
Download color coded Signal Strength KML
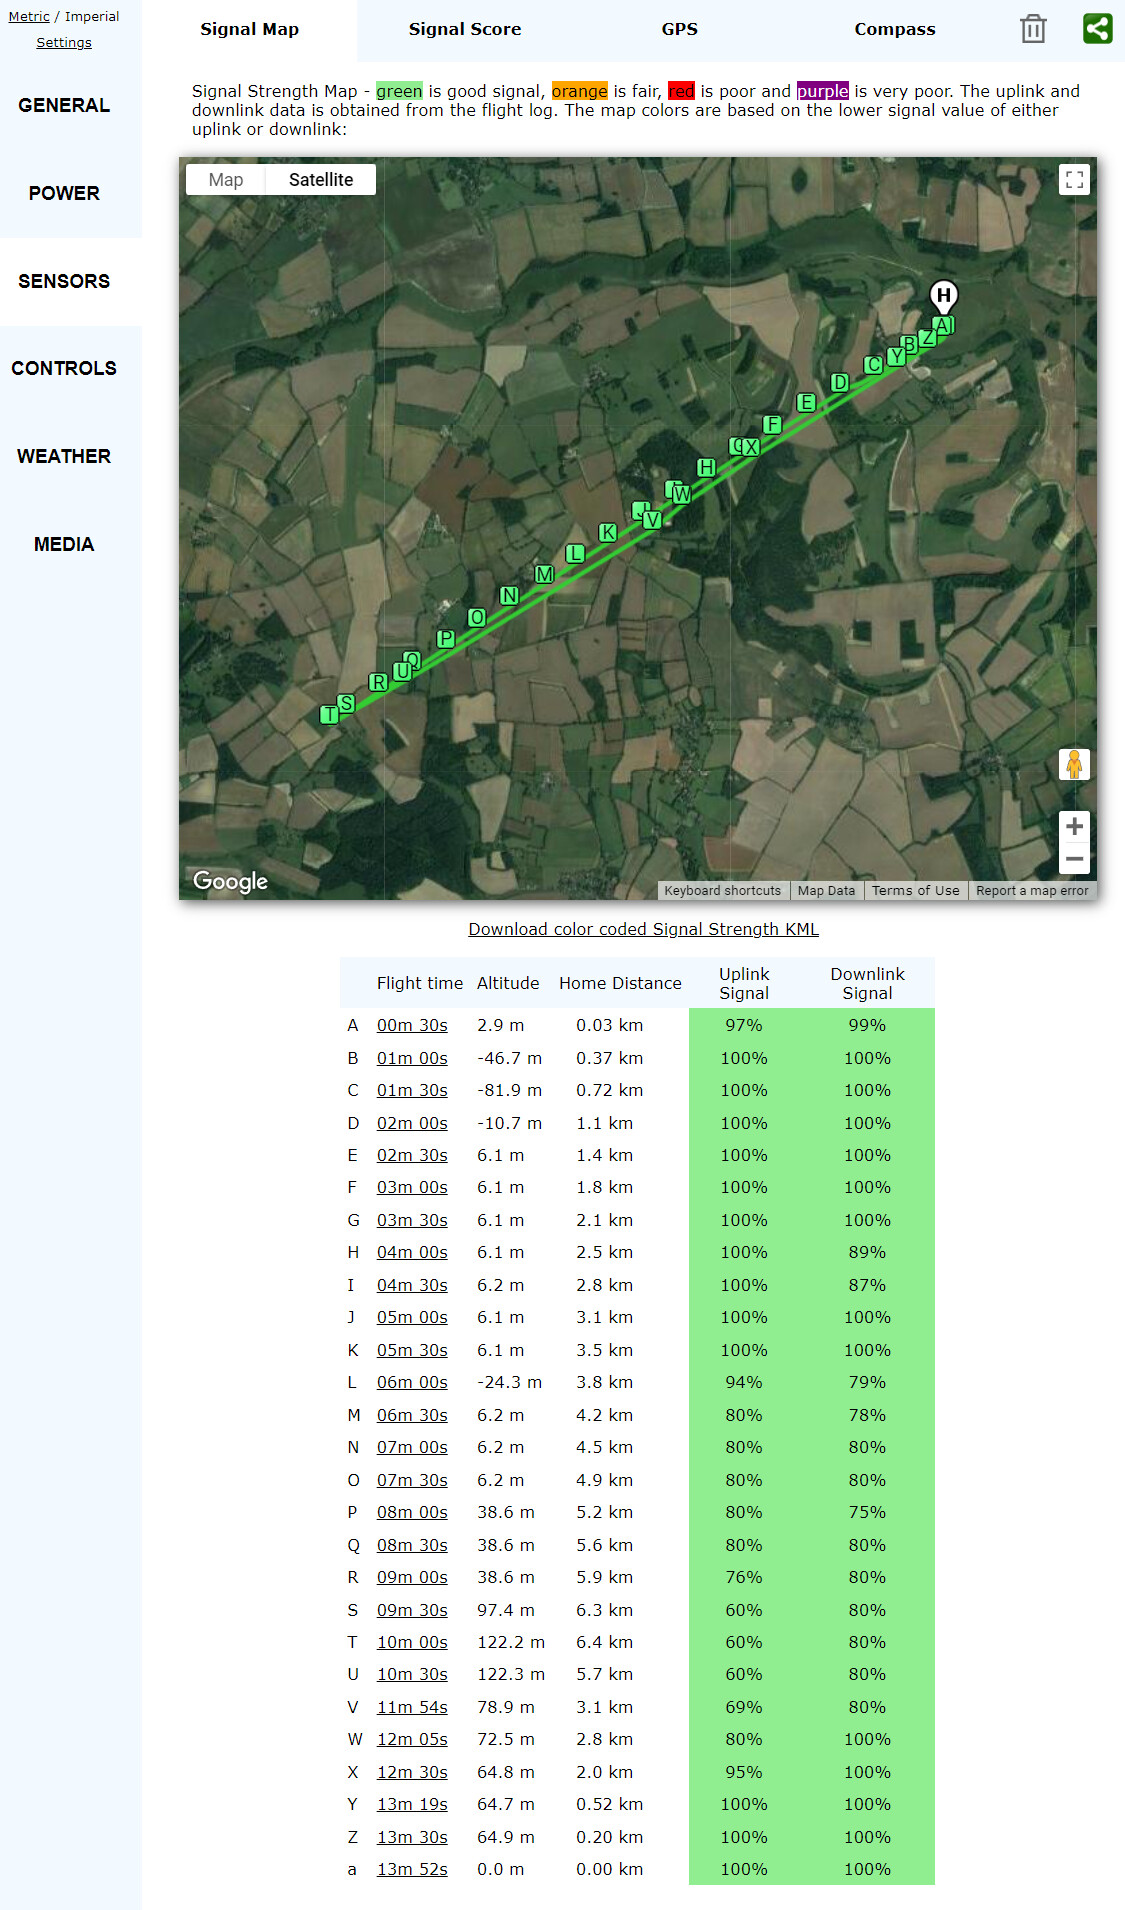point(643,929)
